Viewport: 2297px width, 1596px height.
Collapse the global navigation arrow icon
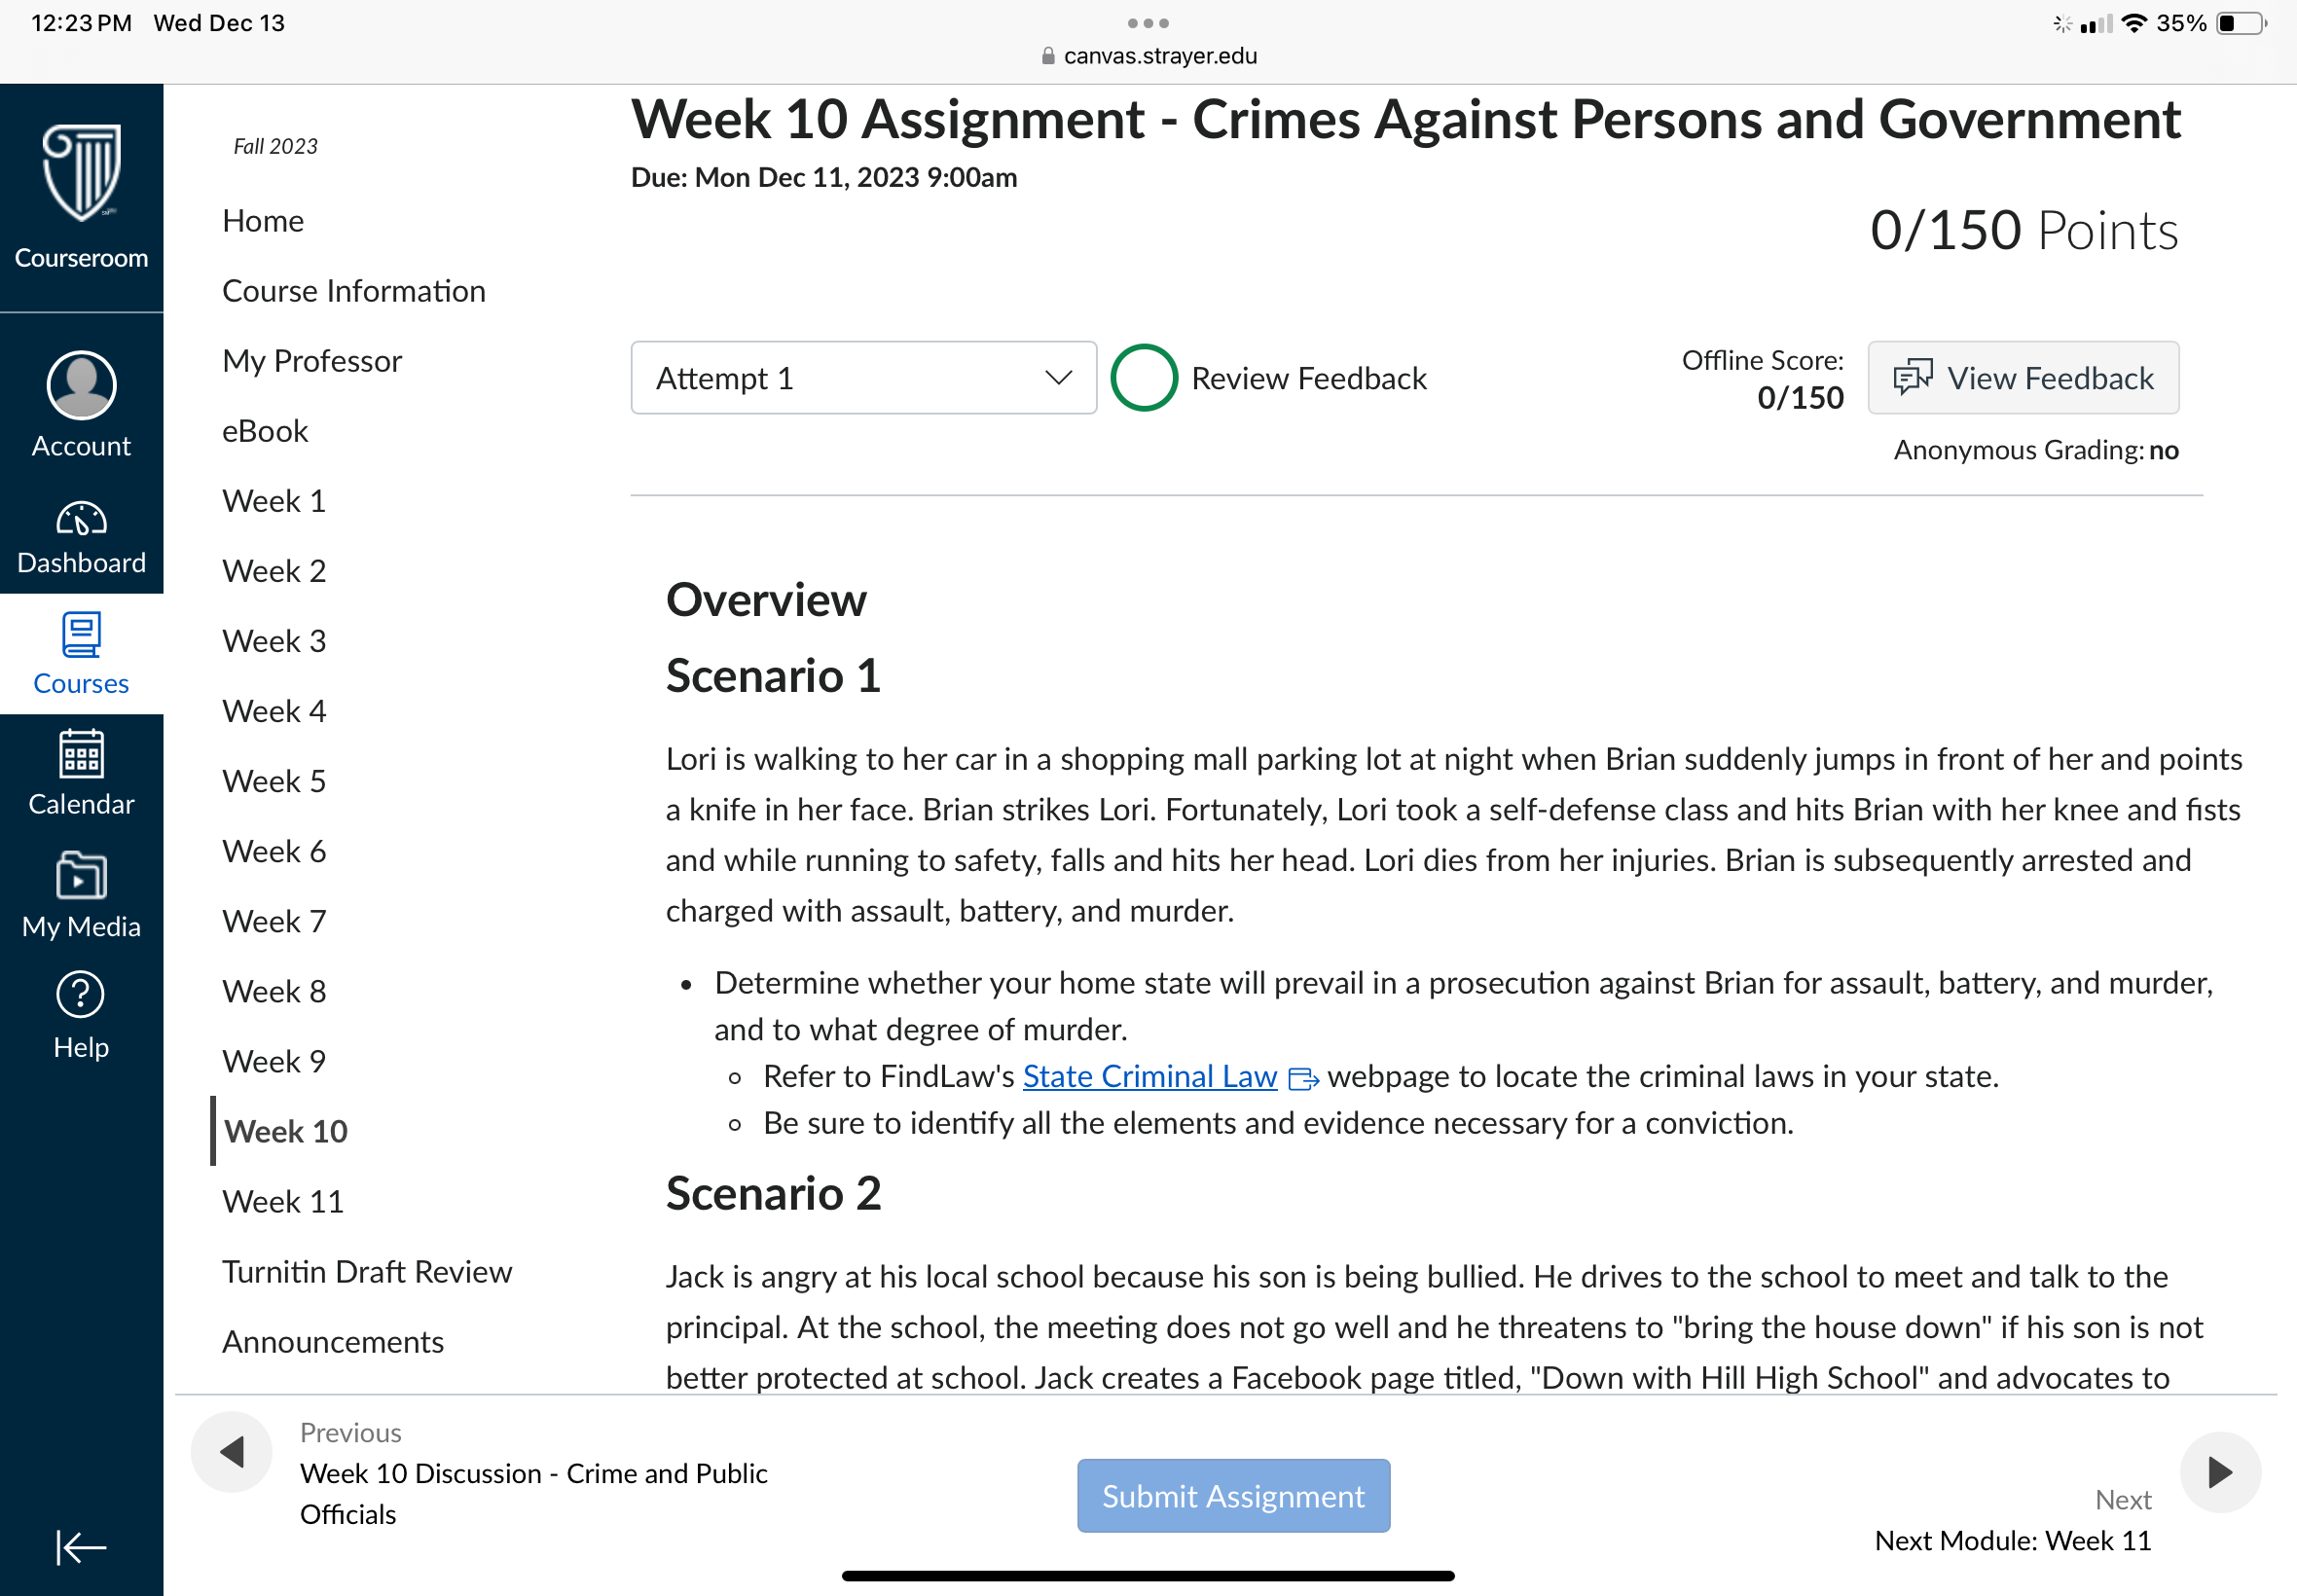click(x=81, y=1547)
